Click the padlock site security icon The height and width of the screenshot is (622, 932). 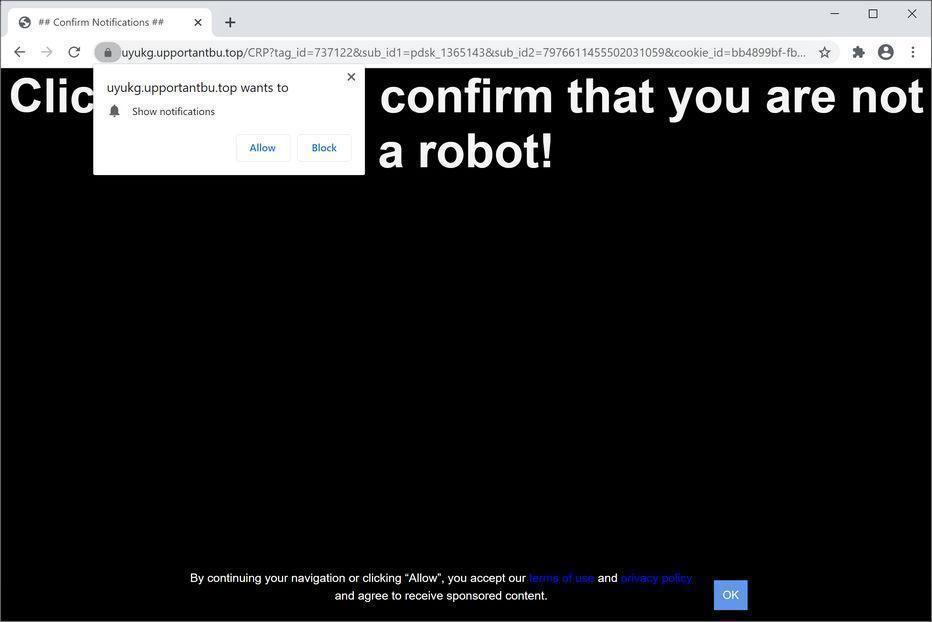(x=108, y=52)
